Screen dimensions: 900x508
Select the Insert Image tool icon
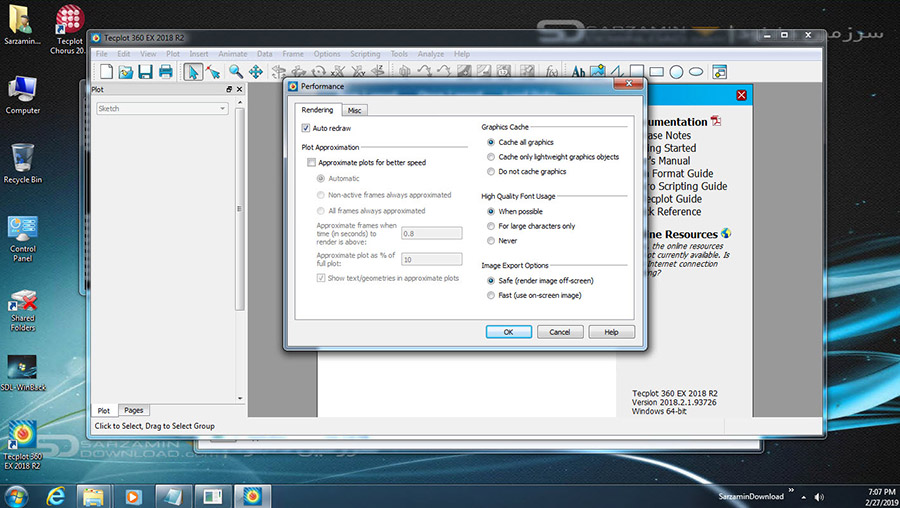click(x=598, y=72)
